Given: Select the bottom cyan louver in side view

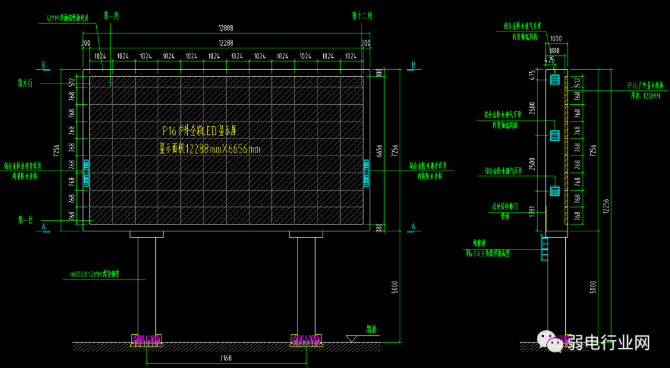Looking at the screenshot, I should tap(555, 191).
